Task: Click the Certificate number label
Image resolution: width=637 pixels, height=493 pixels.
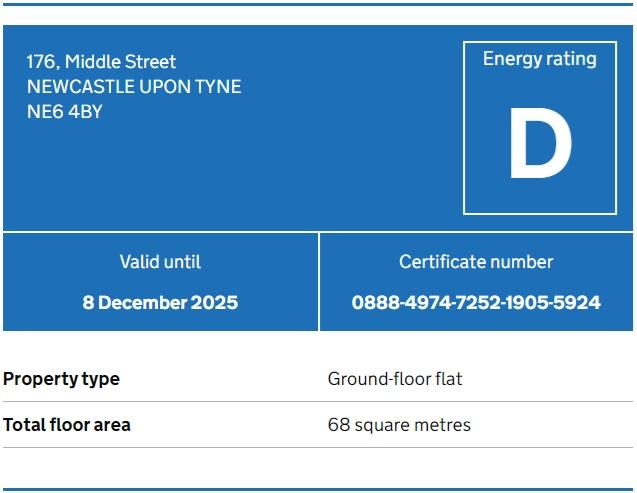Action: pos(476,262)
